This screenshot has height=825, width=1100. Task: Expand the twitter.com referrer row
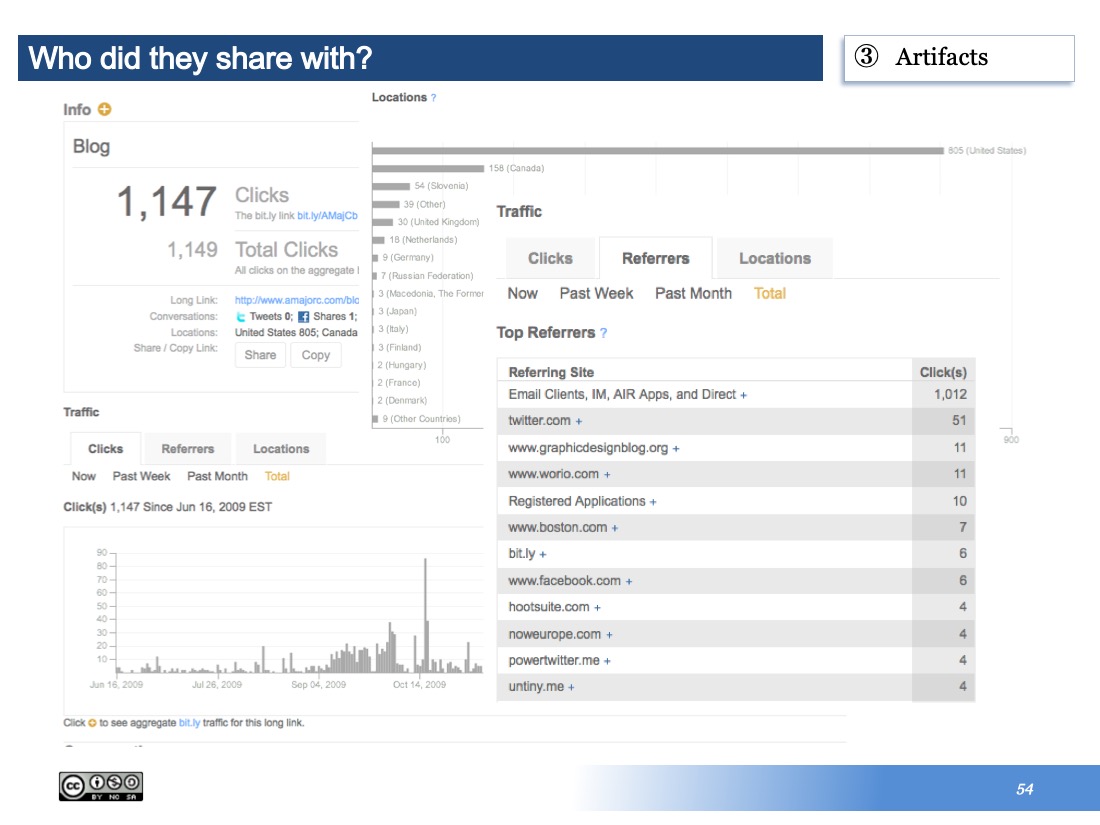point(579,422)
